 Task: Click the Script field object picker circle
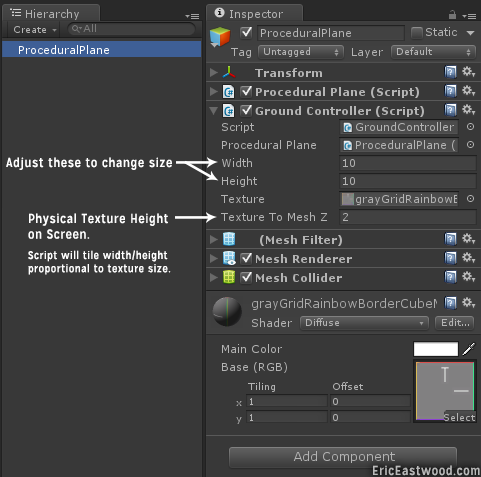click(470, 127)
